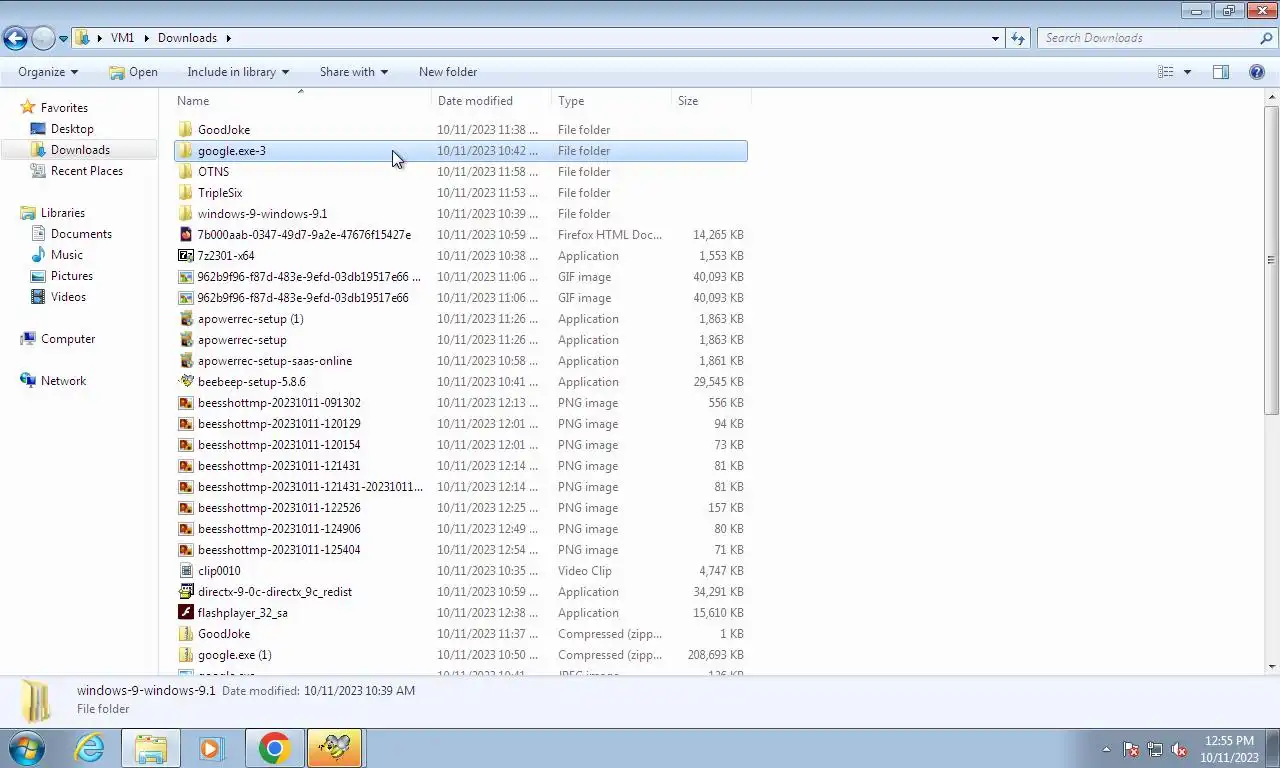Select the clip0010 video clip icon
Viewport: 1280px width, 768px height.
[185, 571]
